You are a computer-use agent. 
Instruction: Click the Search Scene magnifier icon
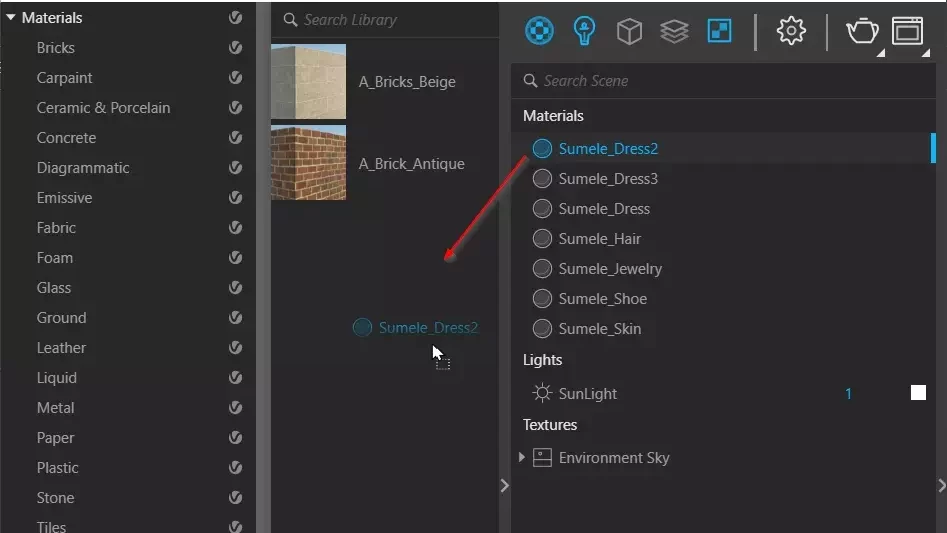[530, 81]
